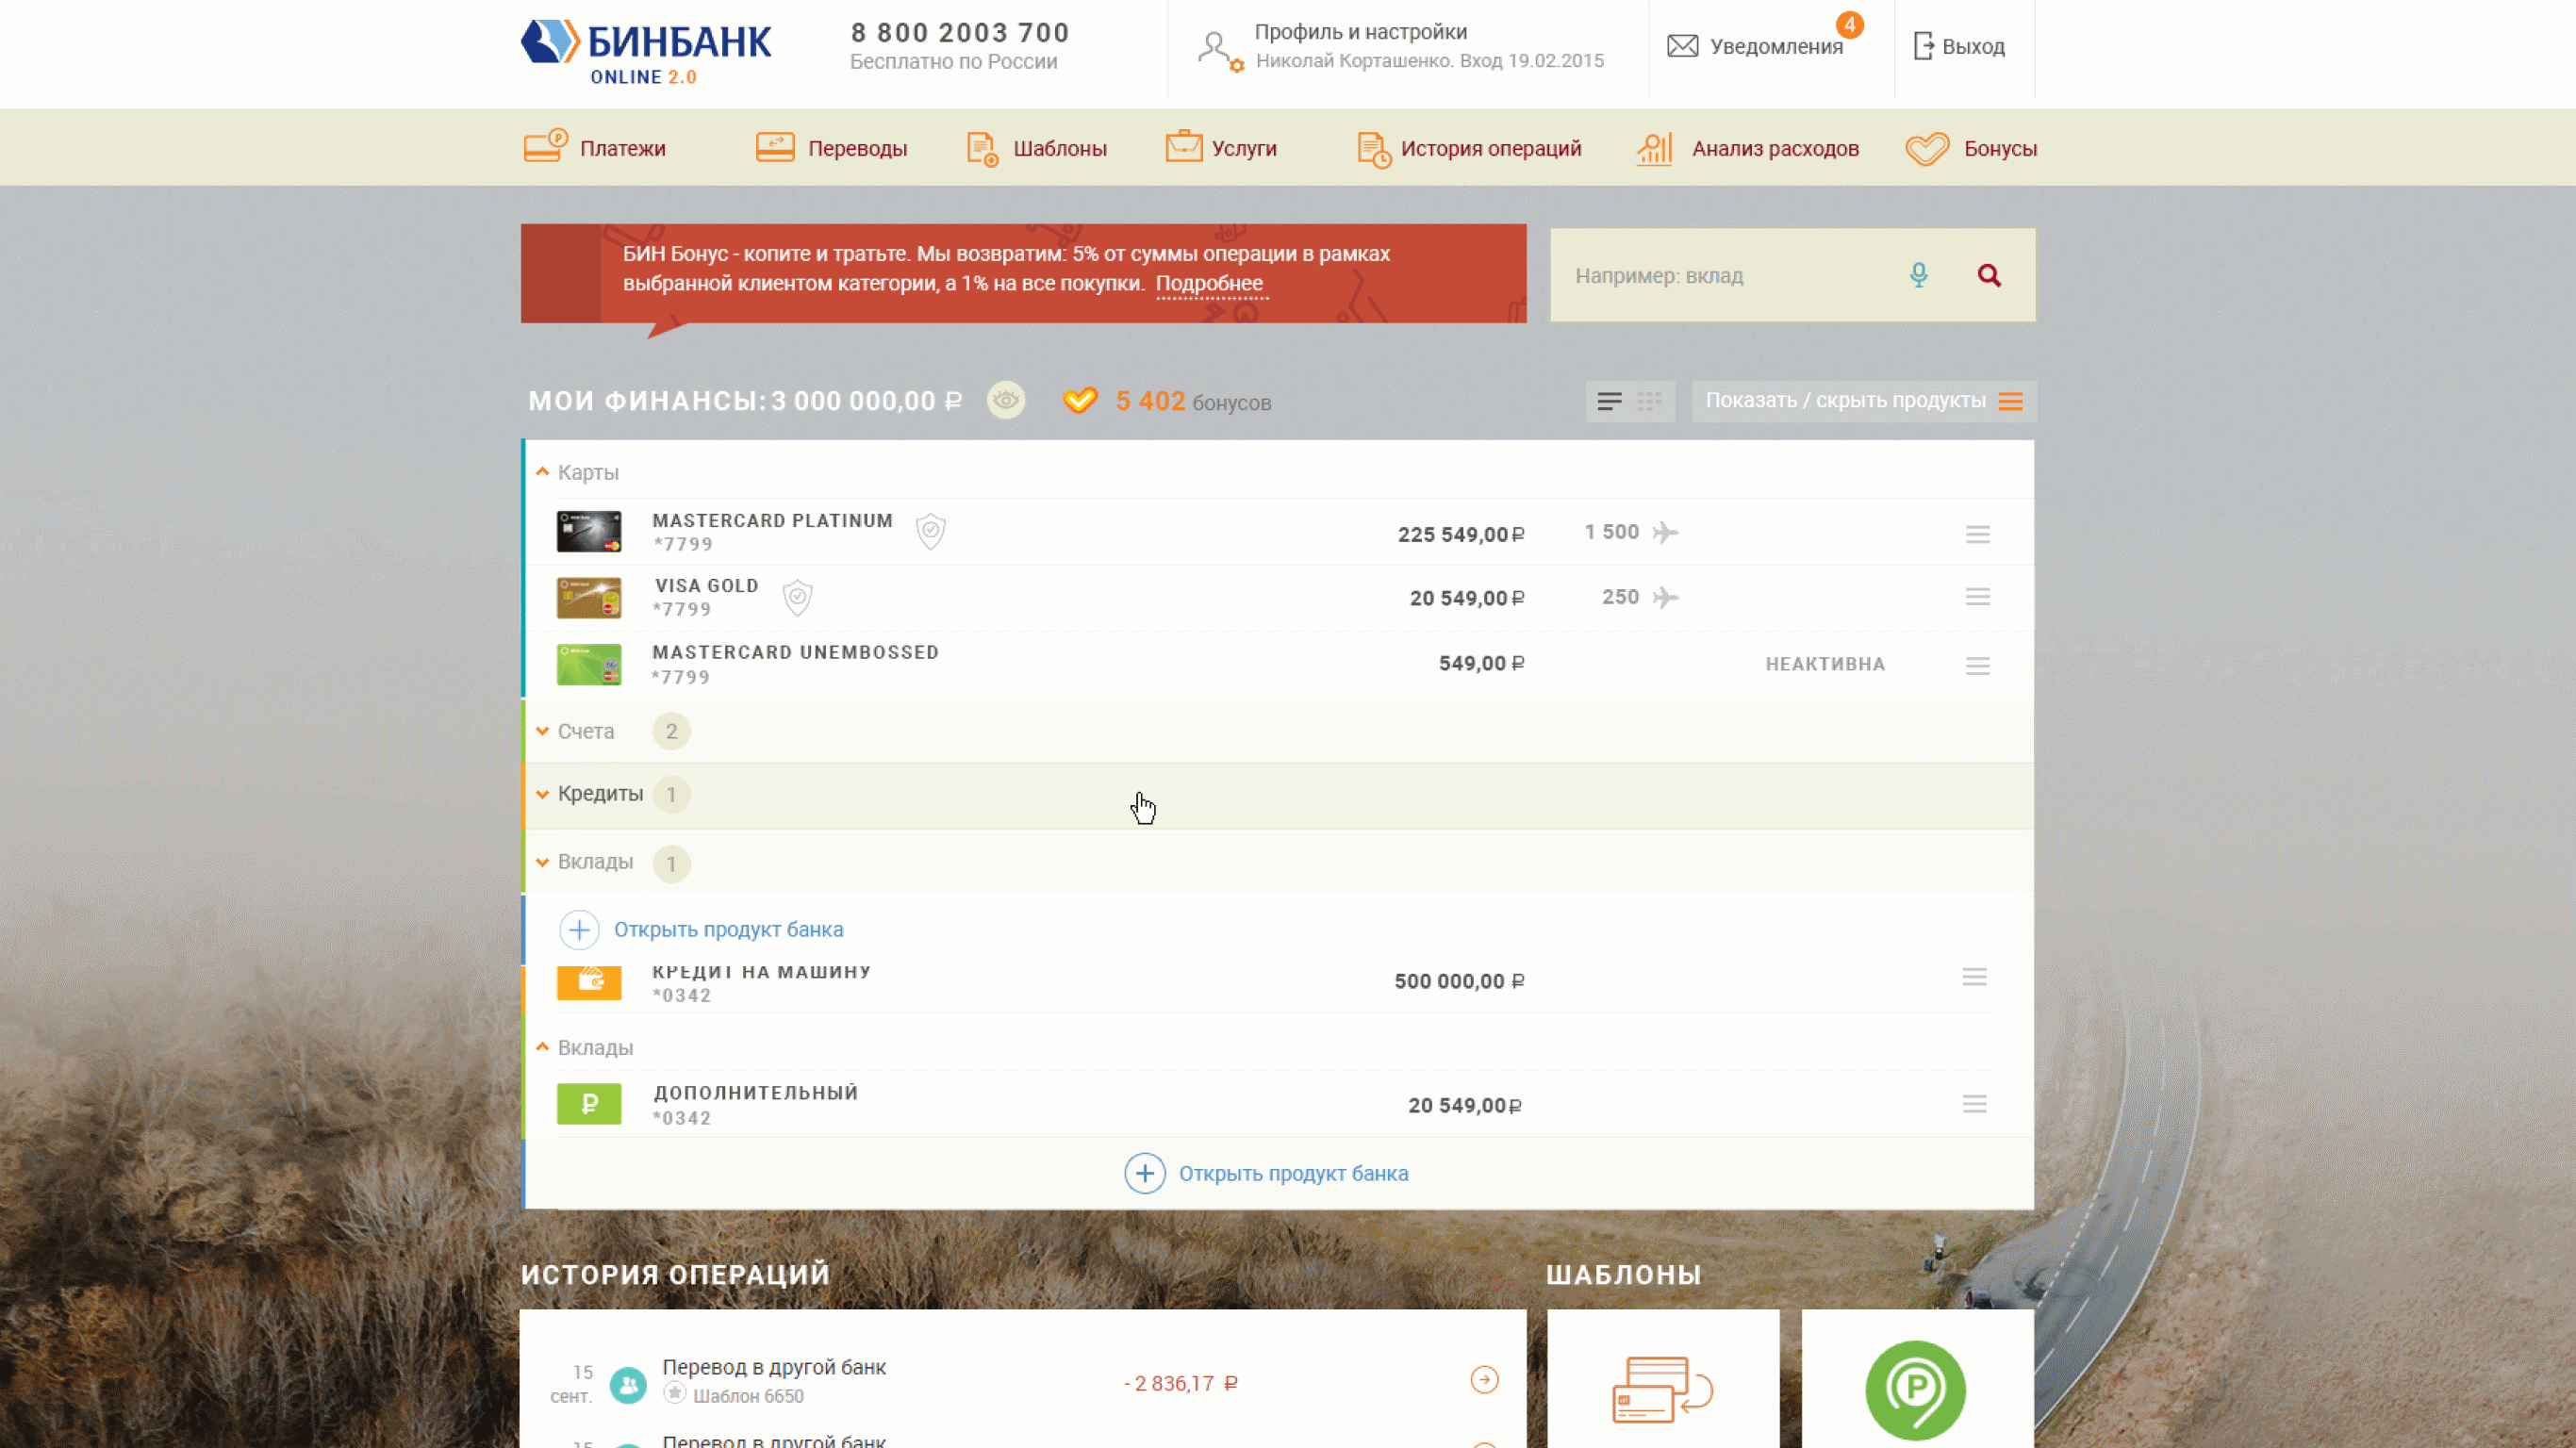The image size is (2576, 1448).
Task: Click the Анализ расходов chart icon
Action: [1654, 149]
